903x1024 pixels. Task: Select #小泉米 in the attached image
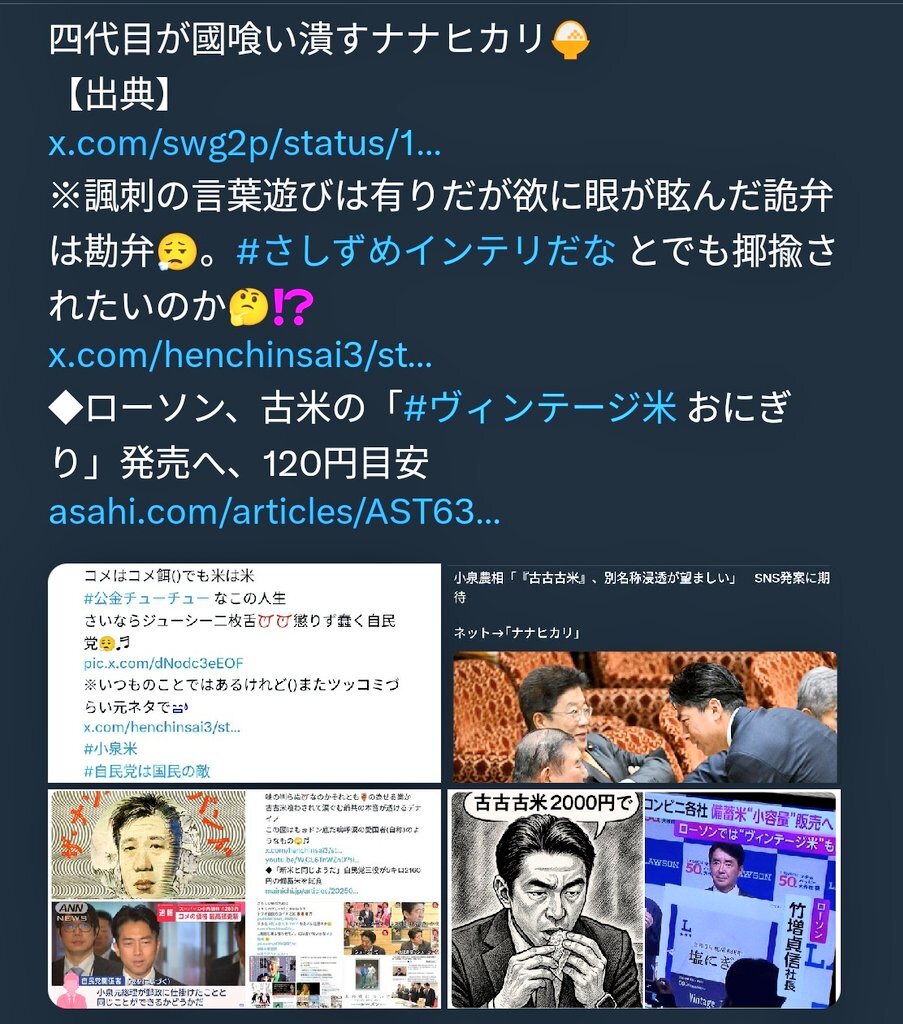pos(110,748)
